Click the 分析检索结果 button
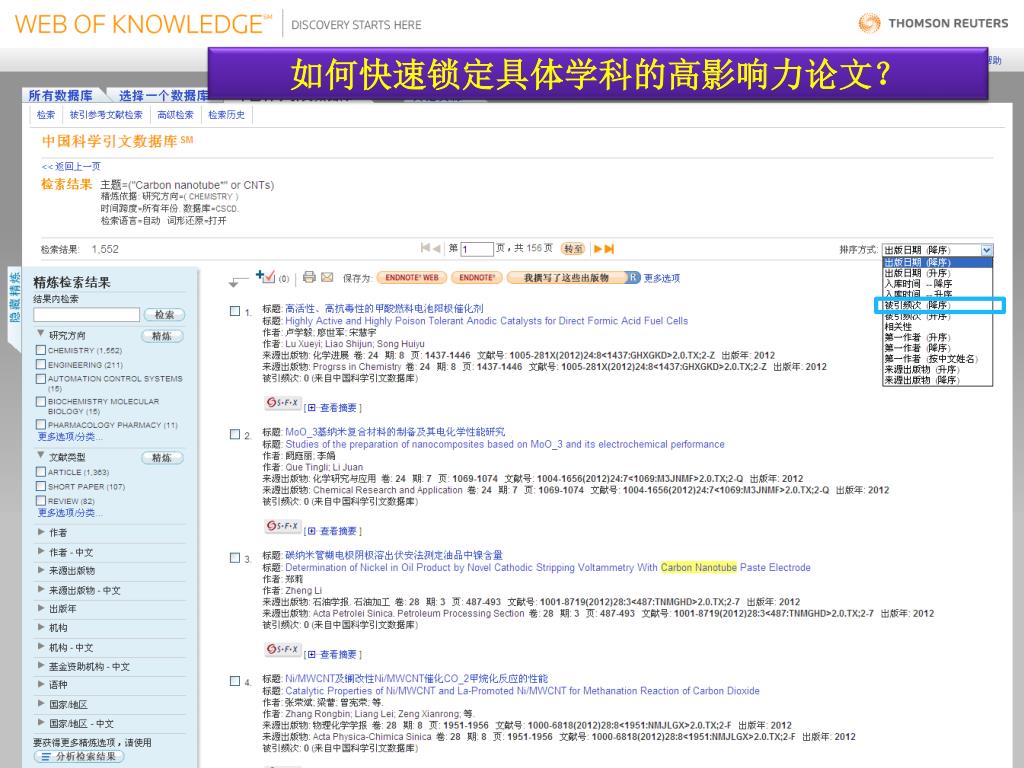 pos(78,756)
